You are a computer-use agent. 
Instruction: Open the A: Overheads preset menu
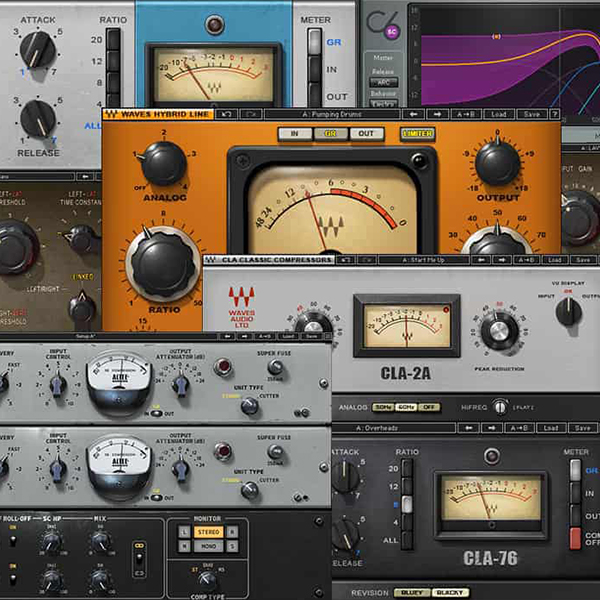point(394,428)
